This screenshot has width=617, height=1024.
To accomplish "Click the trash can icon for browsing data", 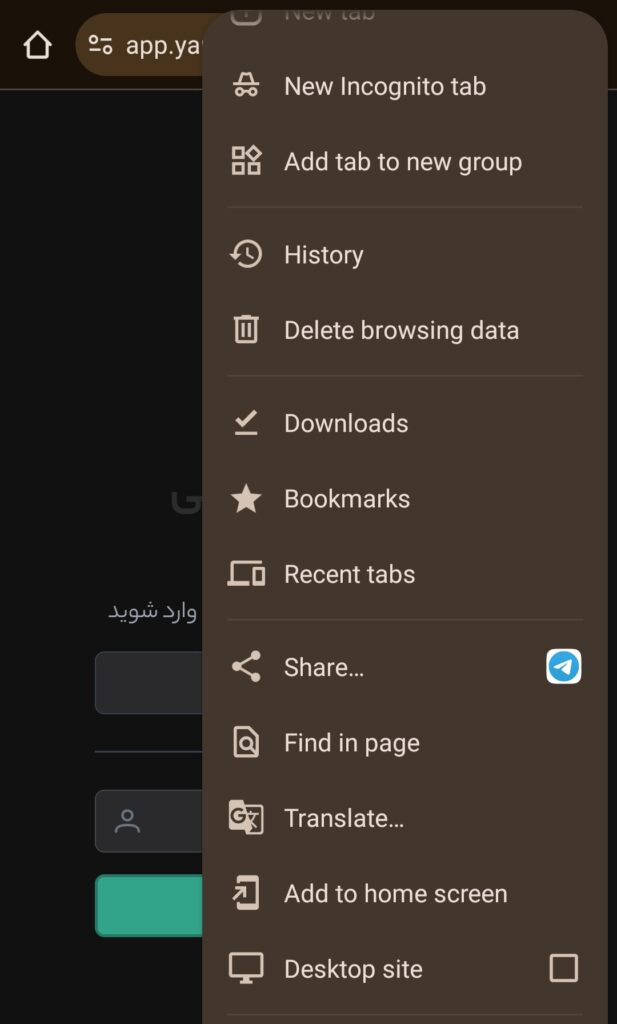I will [246, 329].
